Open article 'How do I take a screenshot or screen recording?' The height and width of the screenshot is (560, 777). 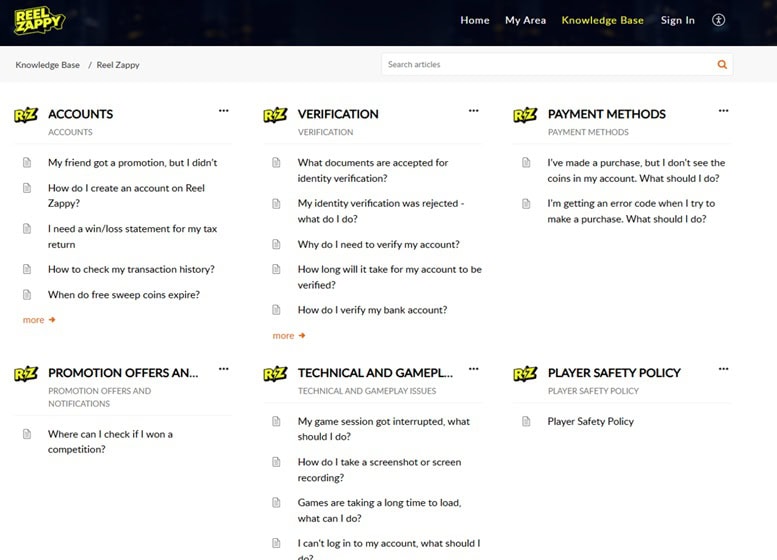(379, 470)
